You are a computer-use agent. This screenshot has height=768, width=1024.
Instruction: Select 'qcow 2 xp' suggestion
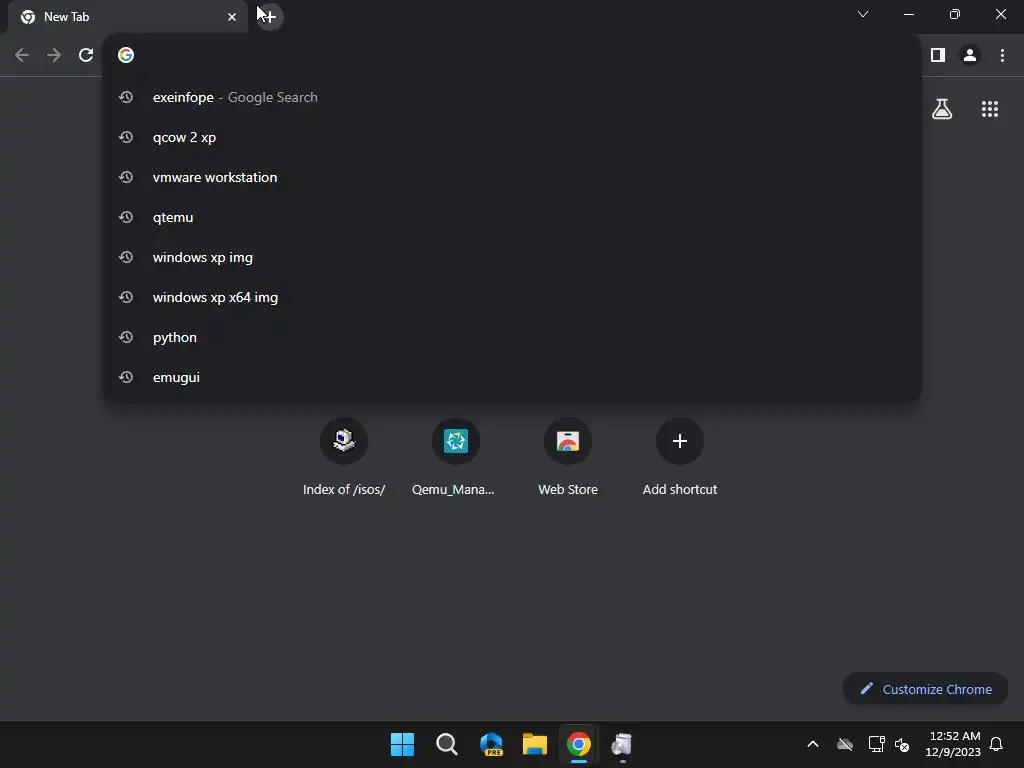pos(512,137)
